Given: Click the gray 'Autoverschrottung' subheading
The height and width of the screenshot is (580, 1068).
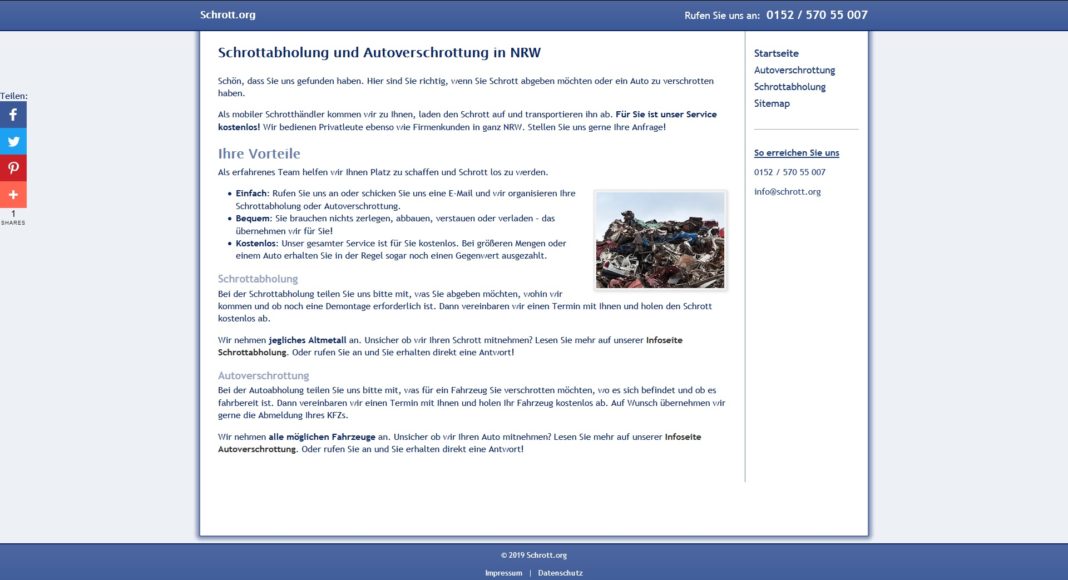Looking at the screenshot, I should point(264,375).
